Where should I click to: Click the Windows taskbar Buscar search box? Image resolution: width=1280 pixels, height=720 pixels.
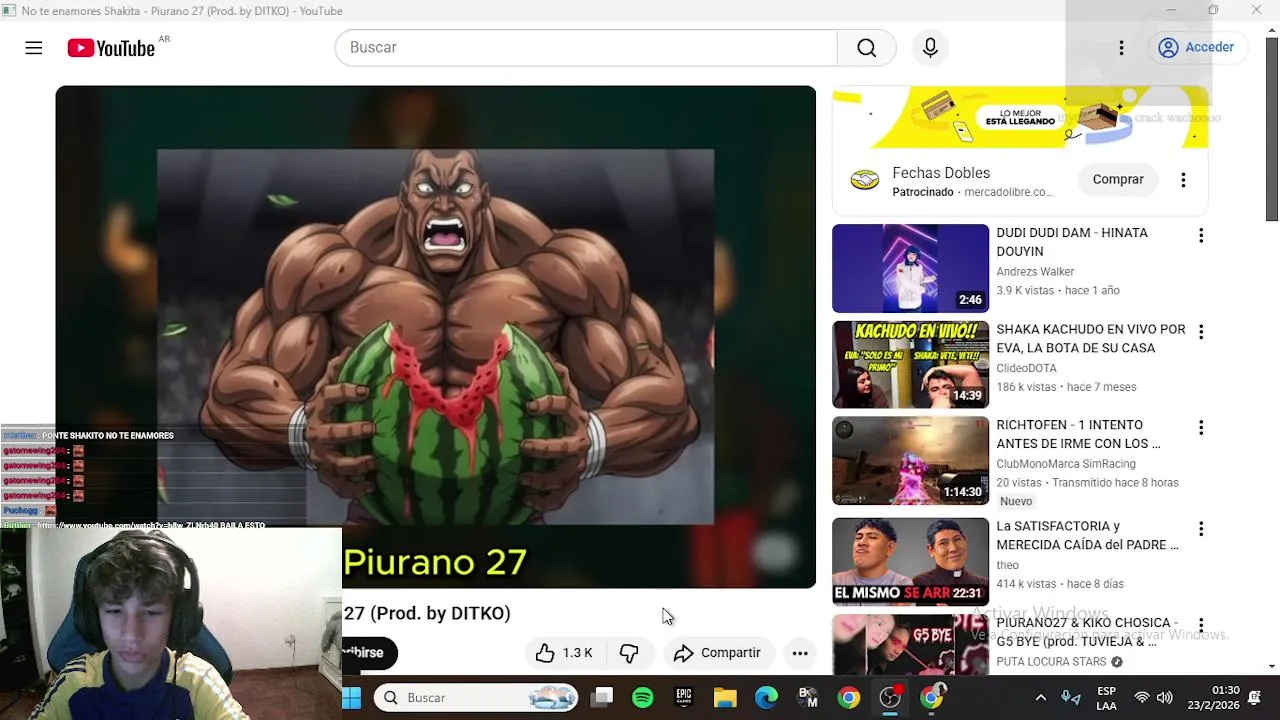coord(476,698)
